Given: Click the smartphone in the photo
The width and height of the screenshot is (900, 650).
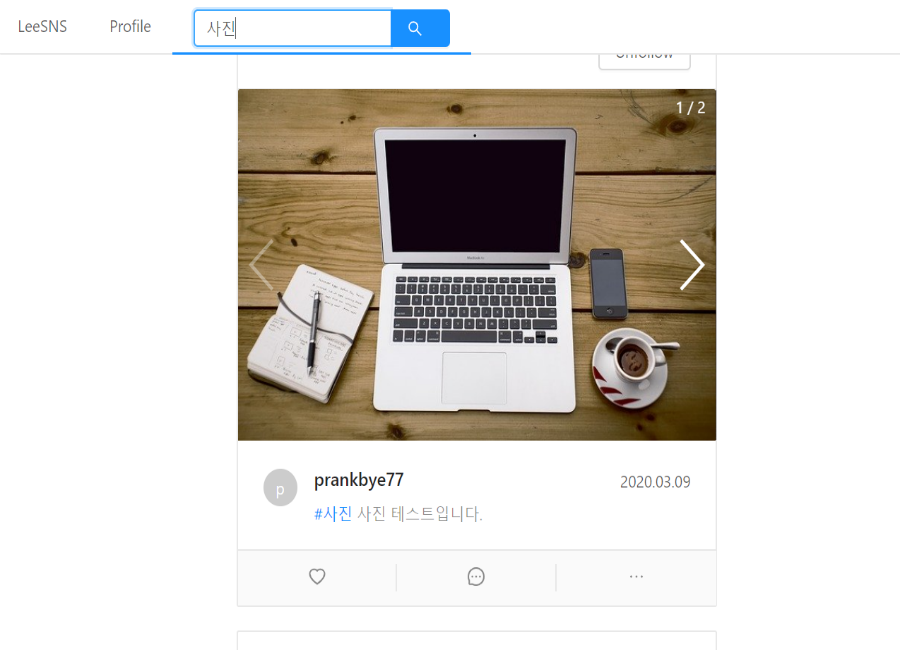Looking at the screenshot, I should (x=608, y=283).
